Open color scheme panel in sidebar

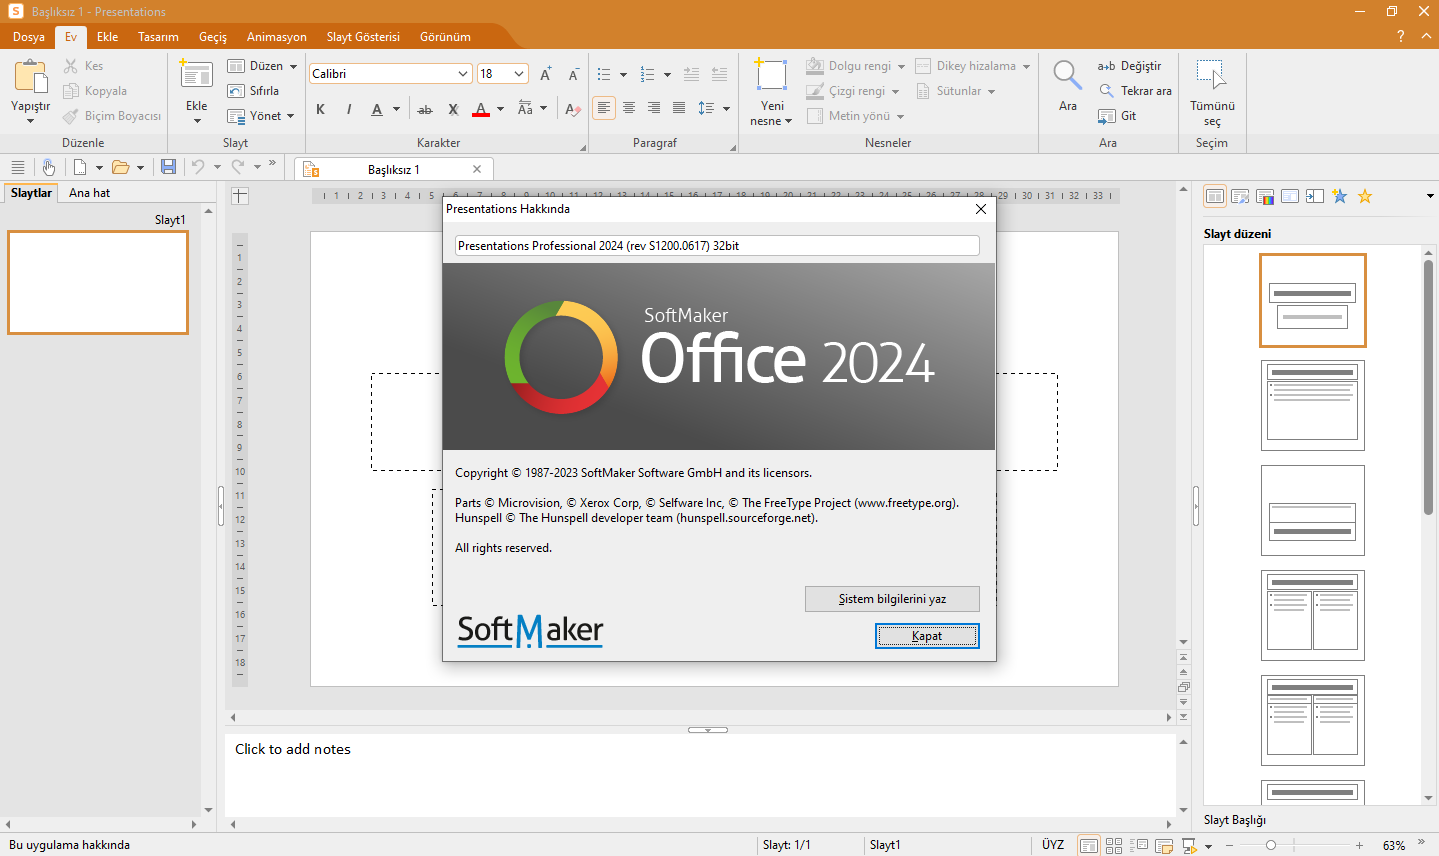pyautogui.click(x=1265, y=196)
